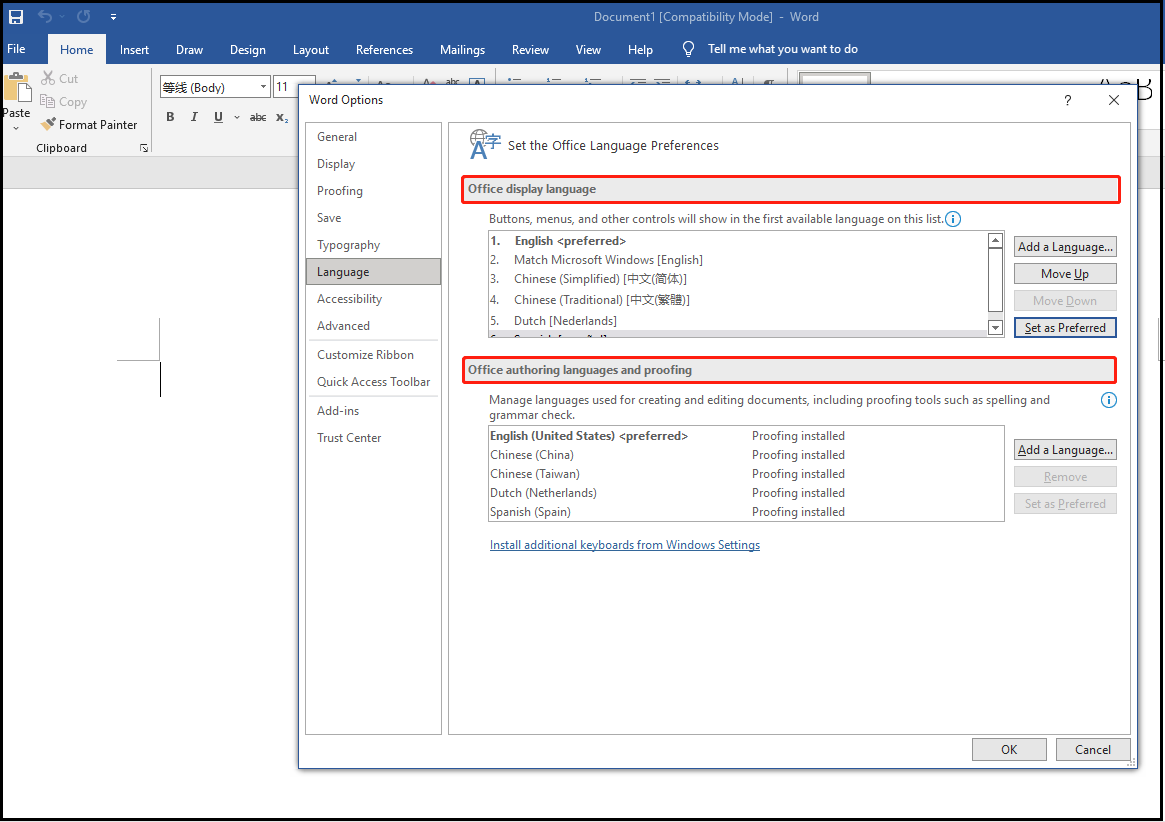Click the Save icon in quick access toolbar

[16, 17]
